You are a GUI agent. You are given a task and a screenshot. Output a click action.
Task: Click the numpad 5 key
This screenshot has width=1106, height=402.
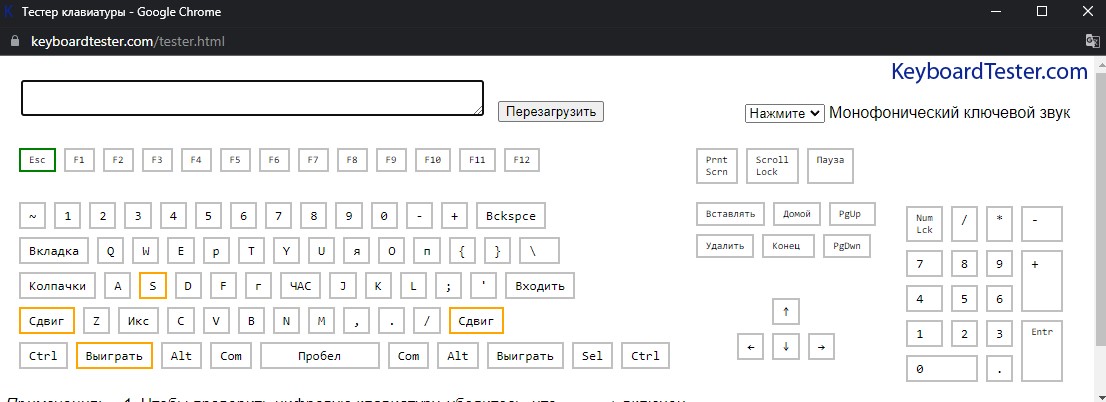coord(964,298)
